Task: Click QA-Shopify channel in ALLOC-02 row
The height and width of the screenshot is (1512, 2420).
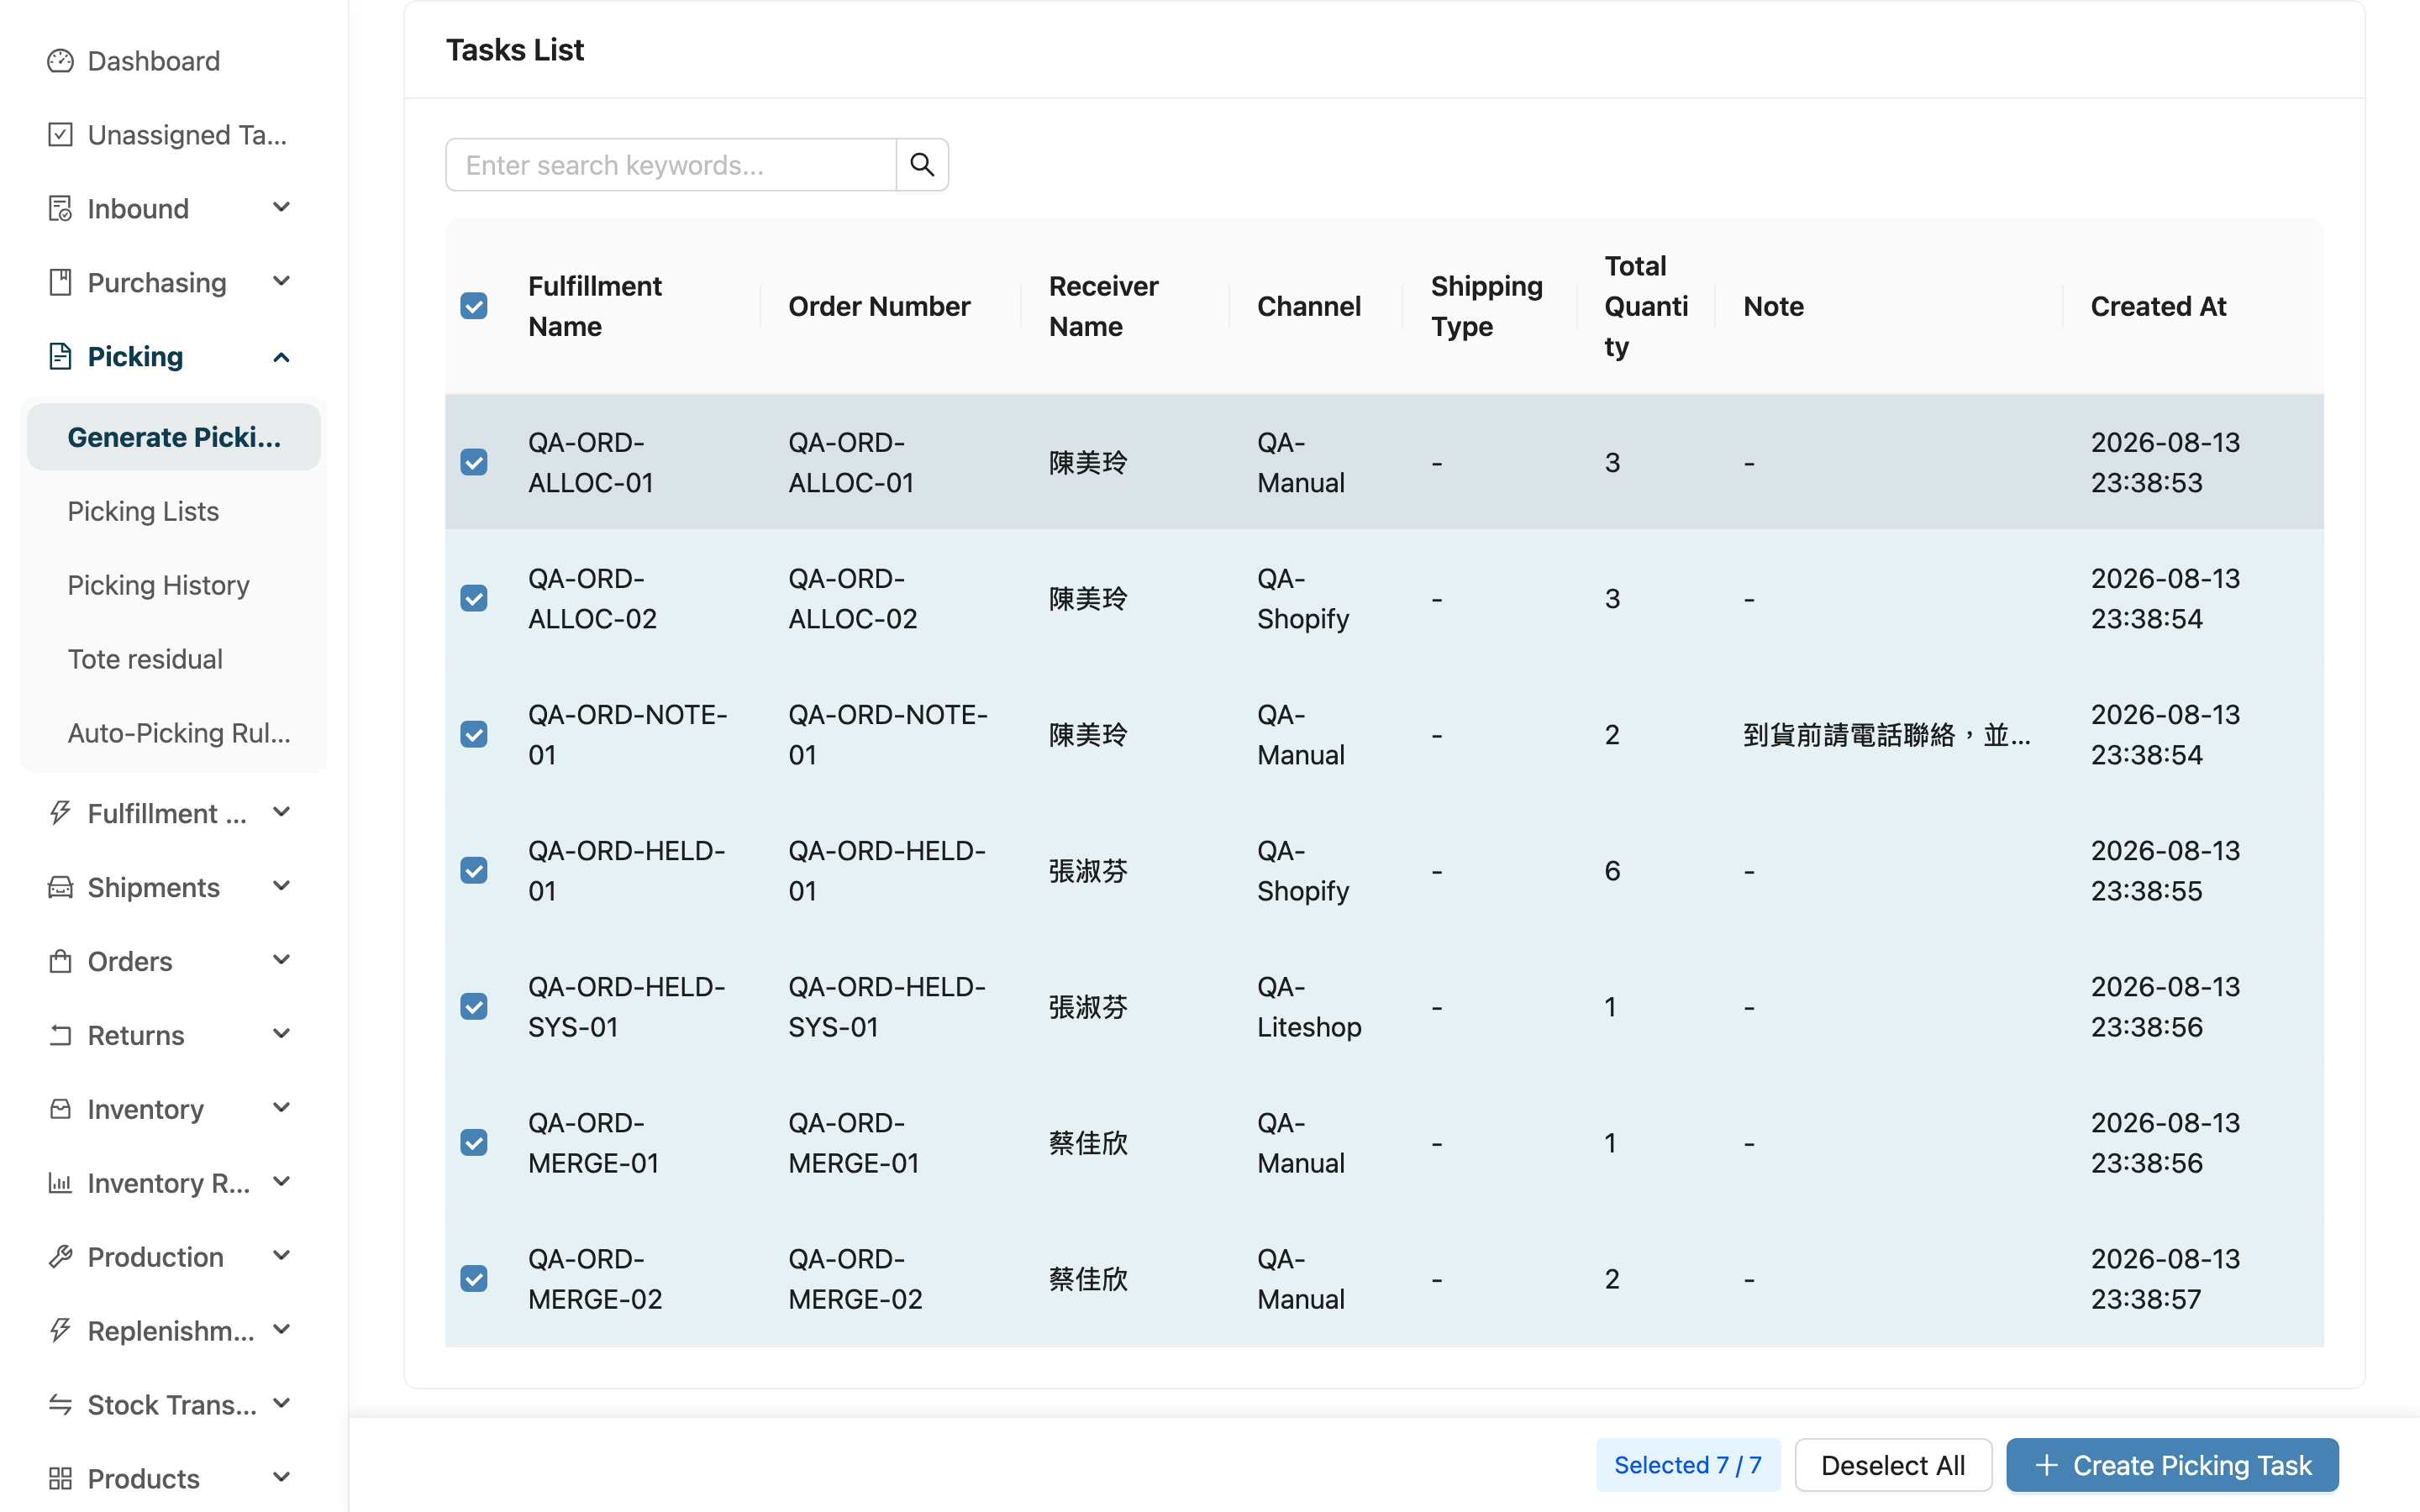Action: [1303, 599]
